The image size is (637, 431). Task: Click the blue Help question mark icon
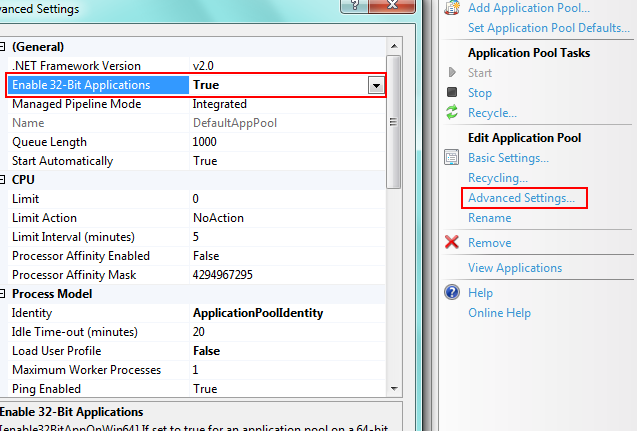(x=452, y=292)
